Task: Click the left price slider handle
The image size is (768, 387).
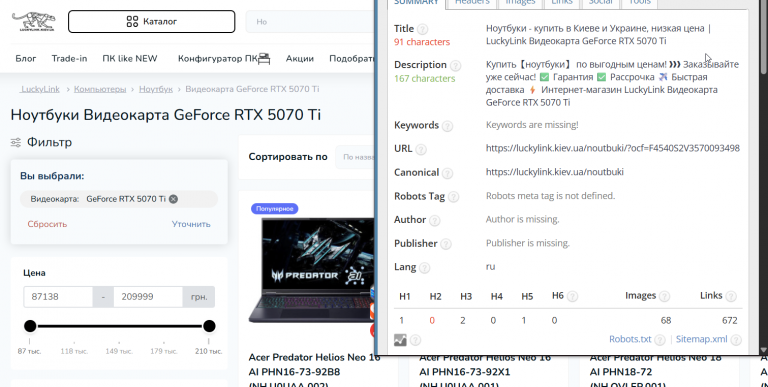Action: 30,326
